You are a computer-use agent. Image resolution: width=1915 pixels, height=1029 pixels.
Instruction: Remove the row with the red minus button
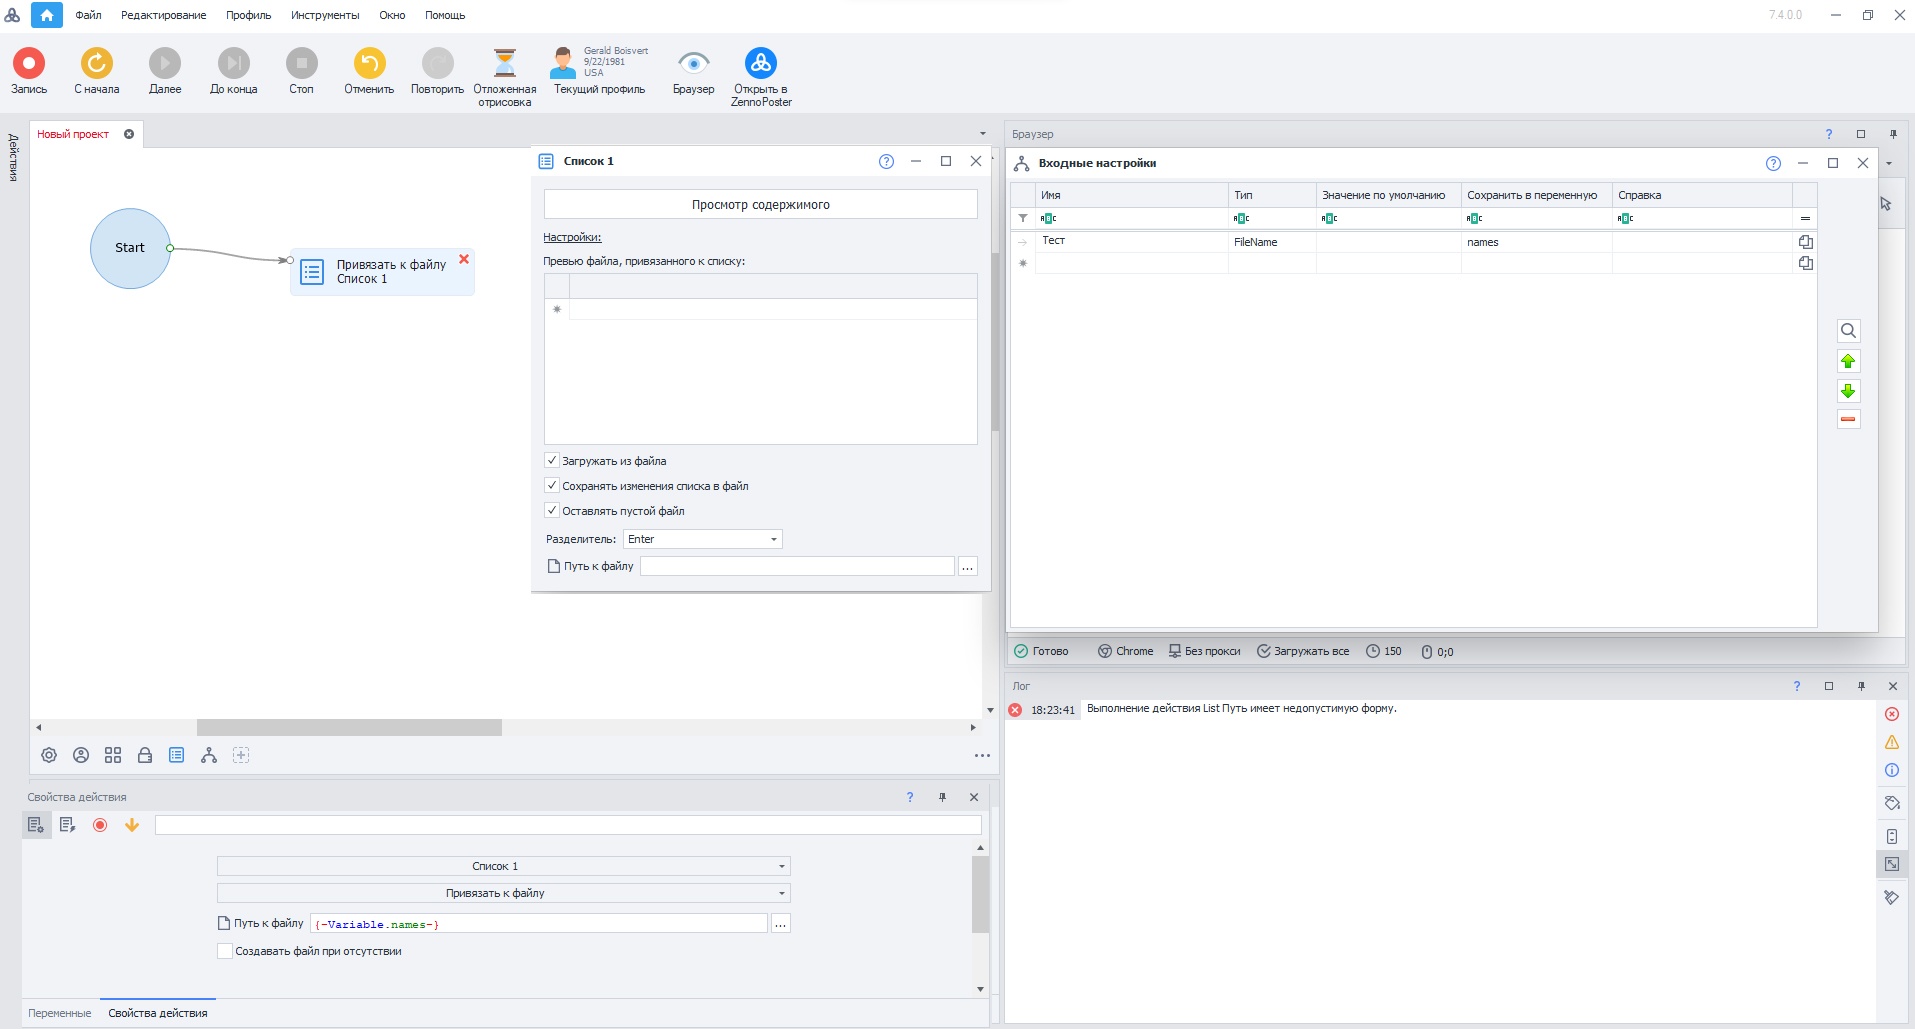[1849, 420]
